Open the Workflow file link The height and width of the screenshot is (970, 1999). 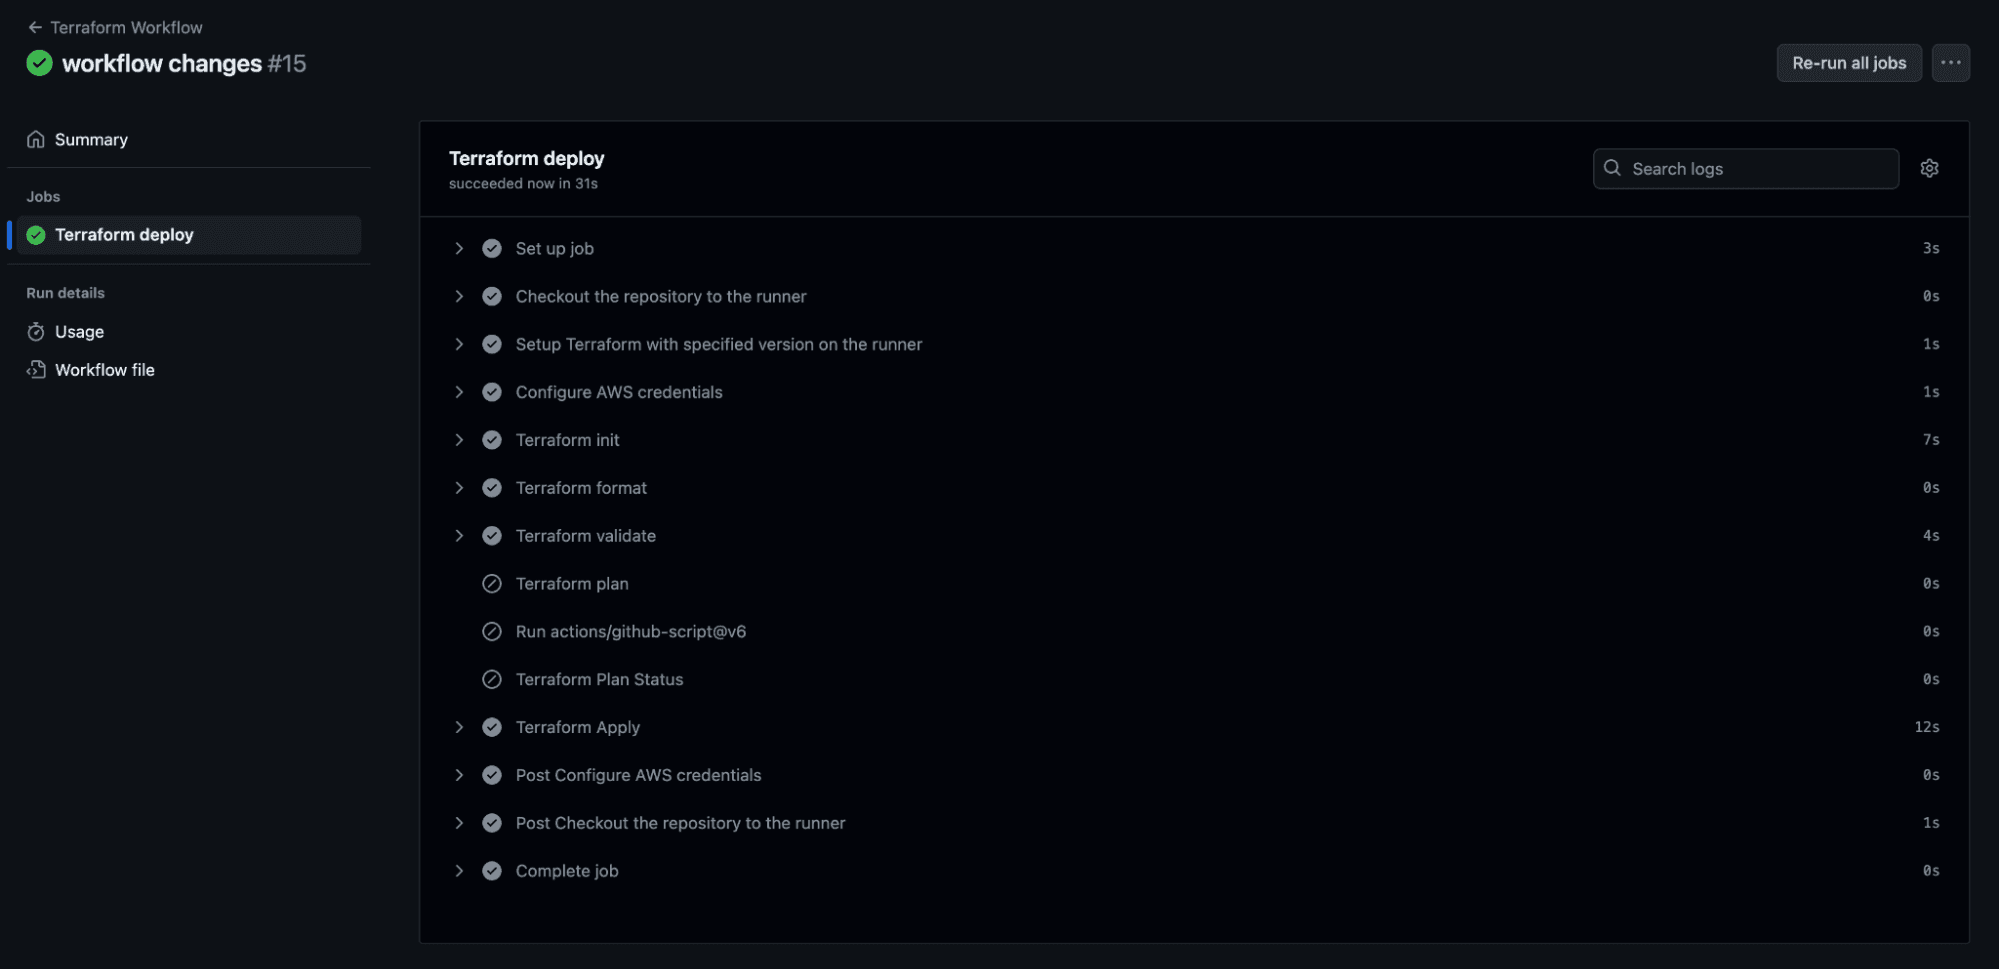click(105, 370)
